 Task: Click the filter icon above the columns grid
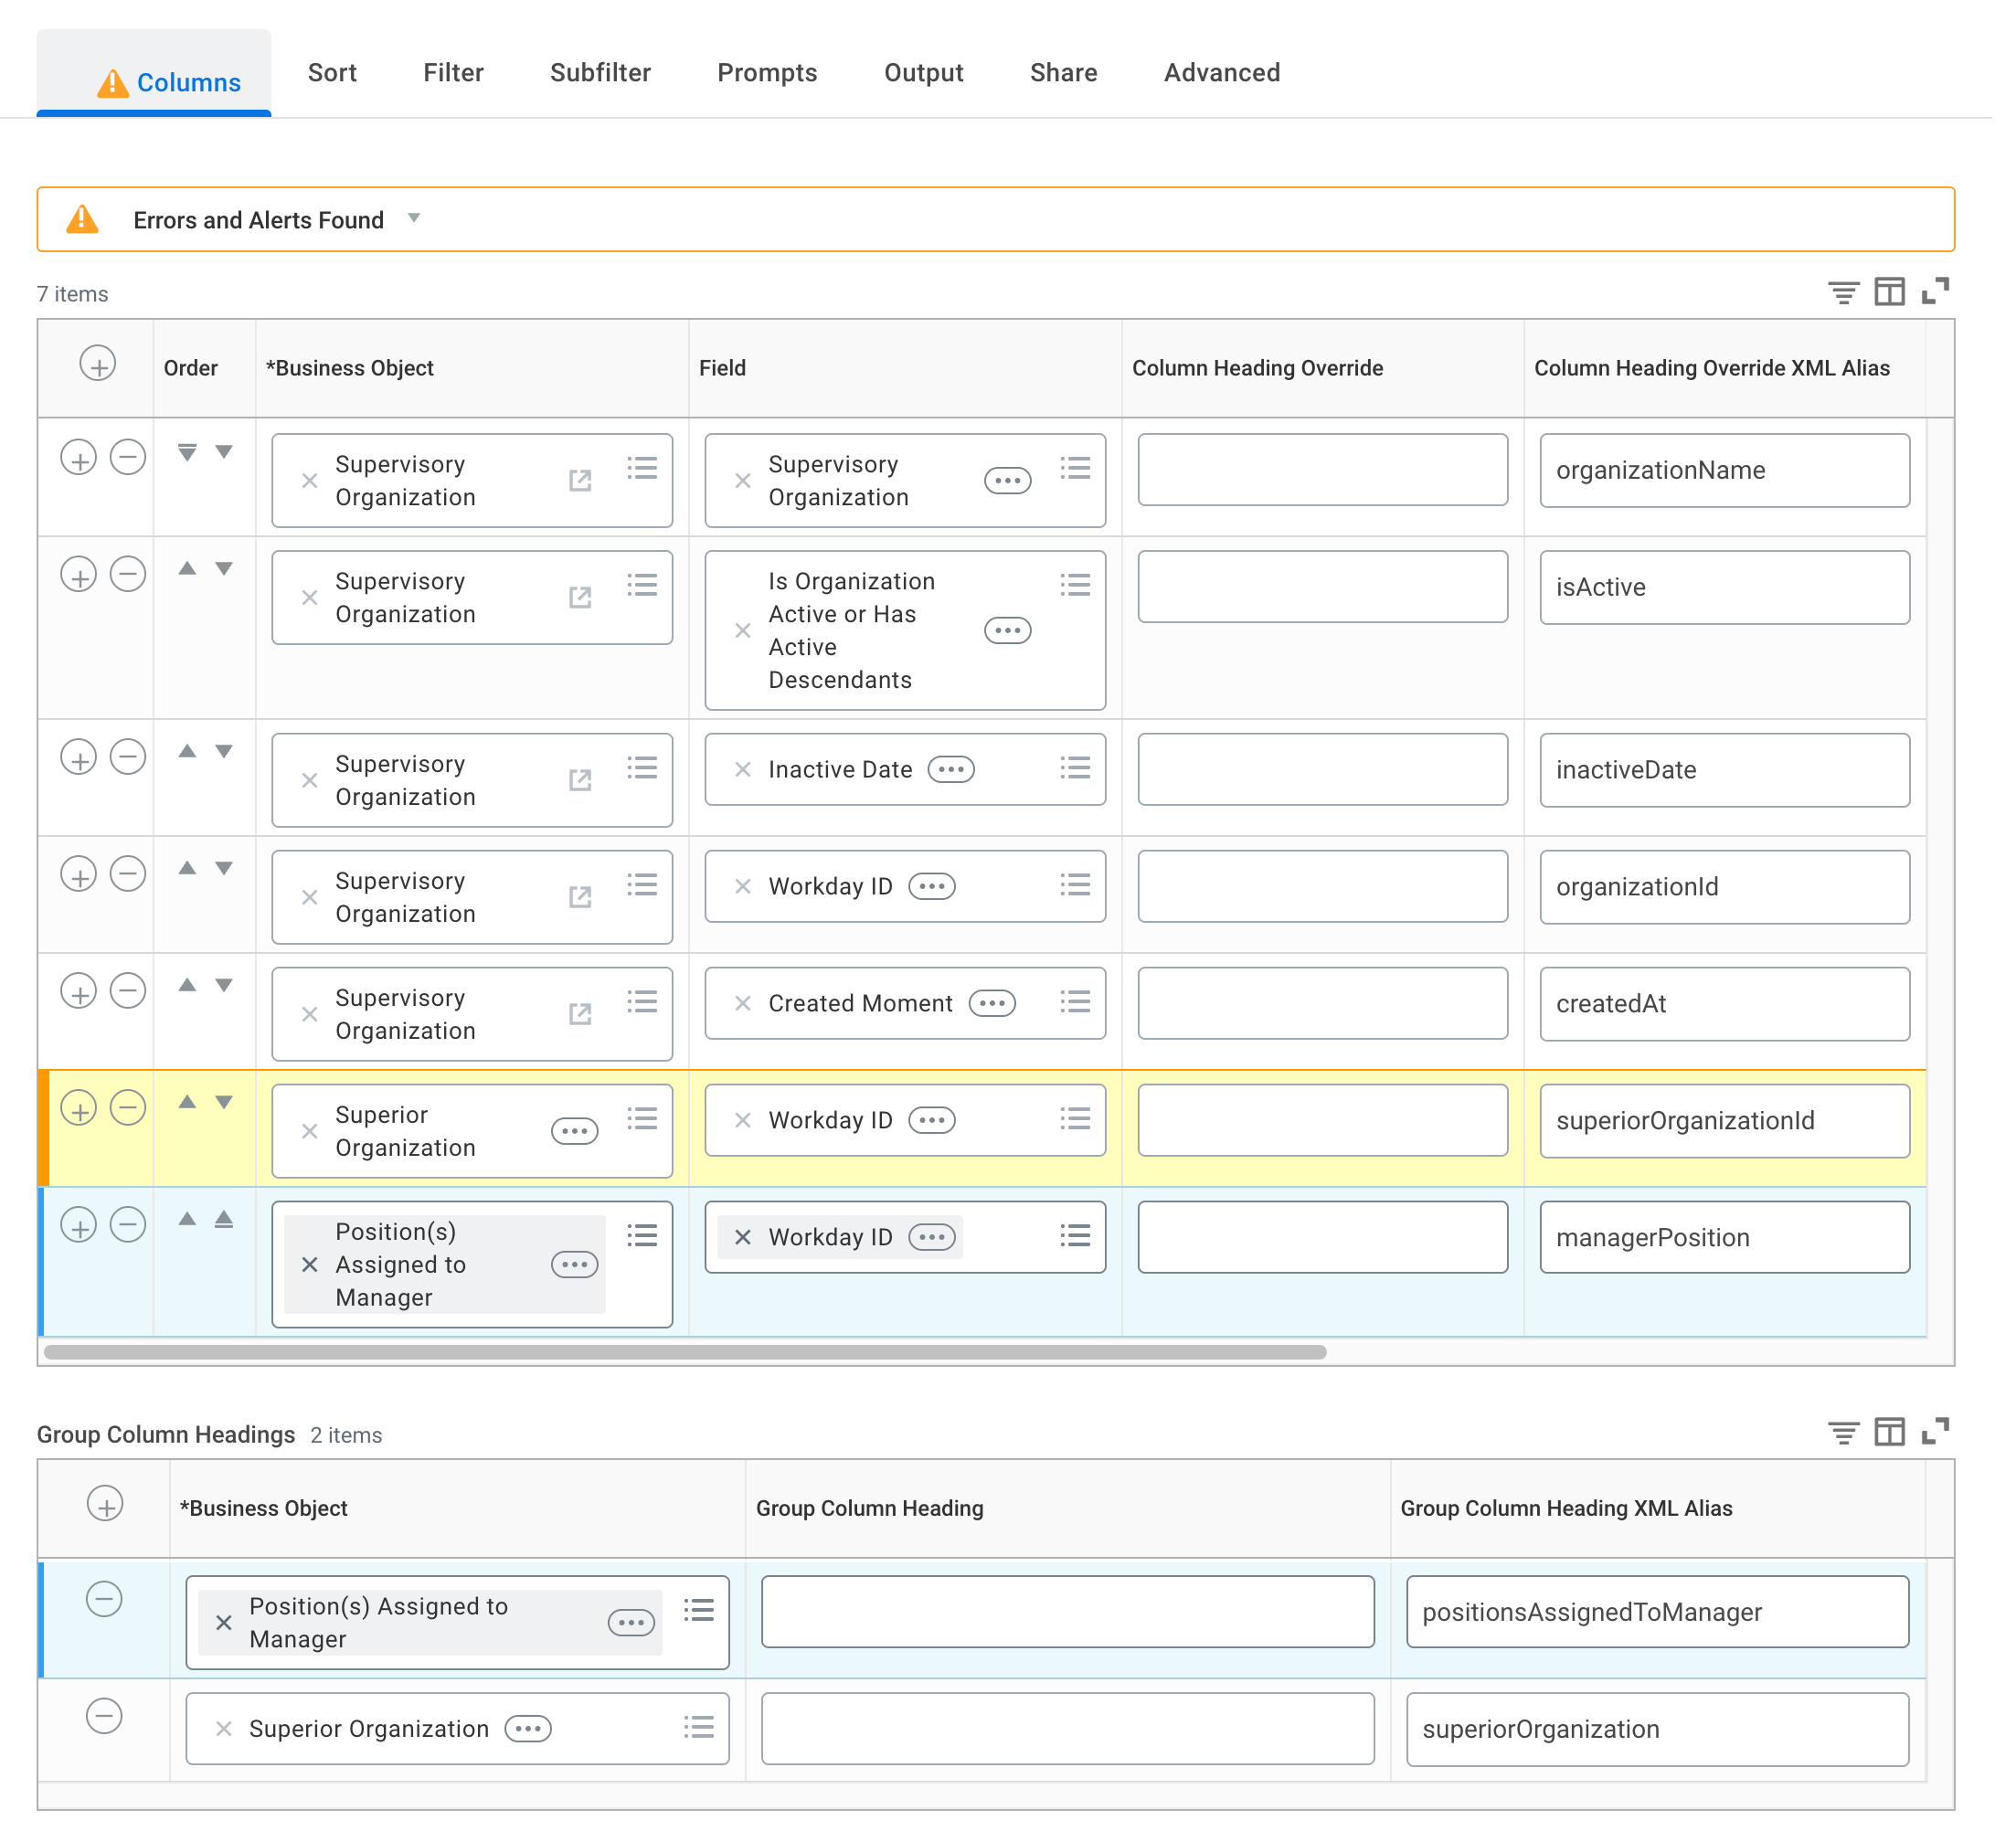1843,291
